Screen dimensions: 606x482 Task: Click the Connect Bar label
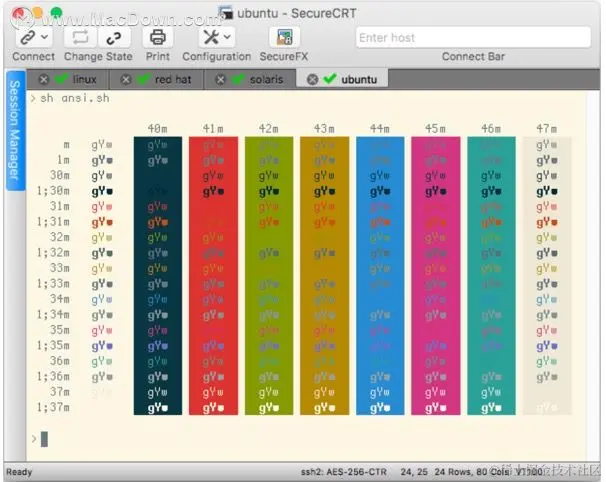click(x=473, y=56)
